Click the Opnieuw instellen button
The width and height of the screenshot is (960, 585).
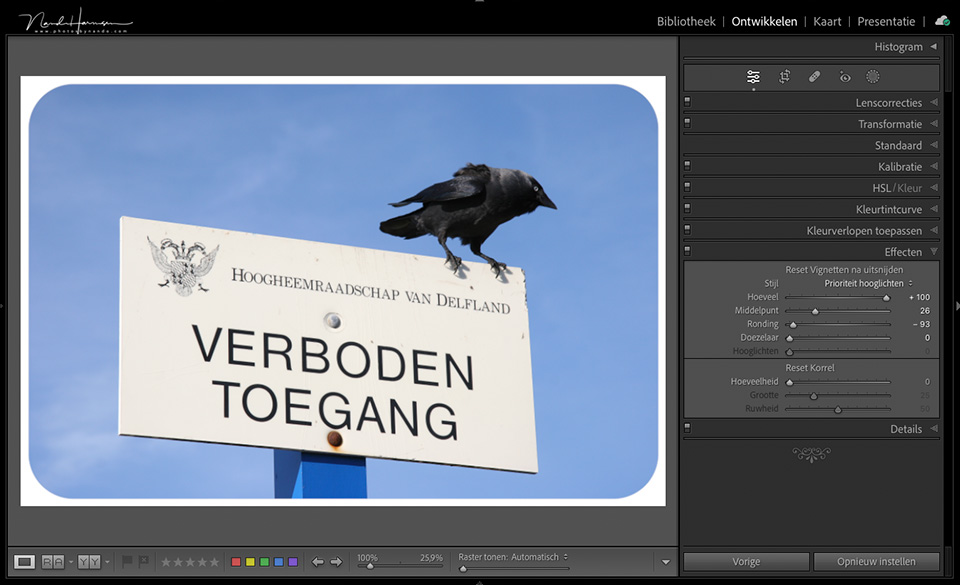click(876, 561)
